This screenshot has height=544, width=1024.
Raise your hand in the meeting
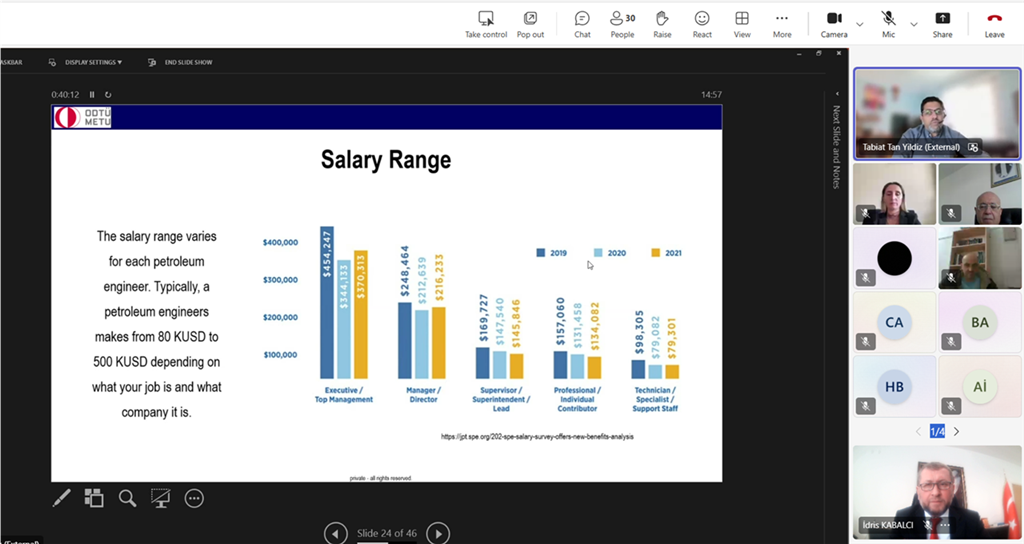pos(662,24)
